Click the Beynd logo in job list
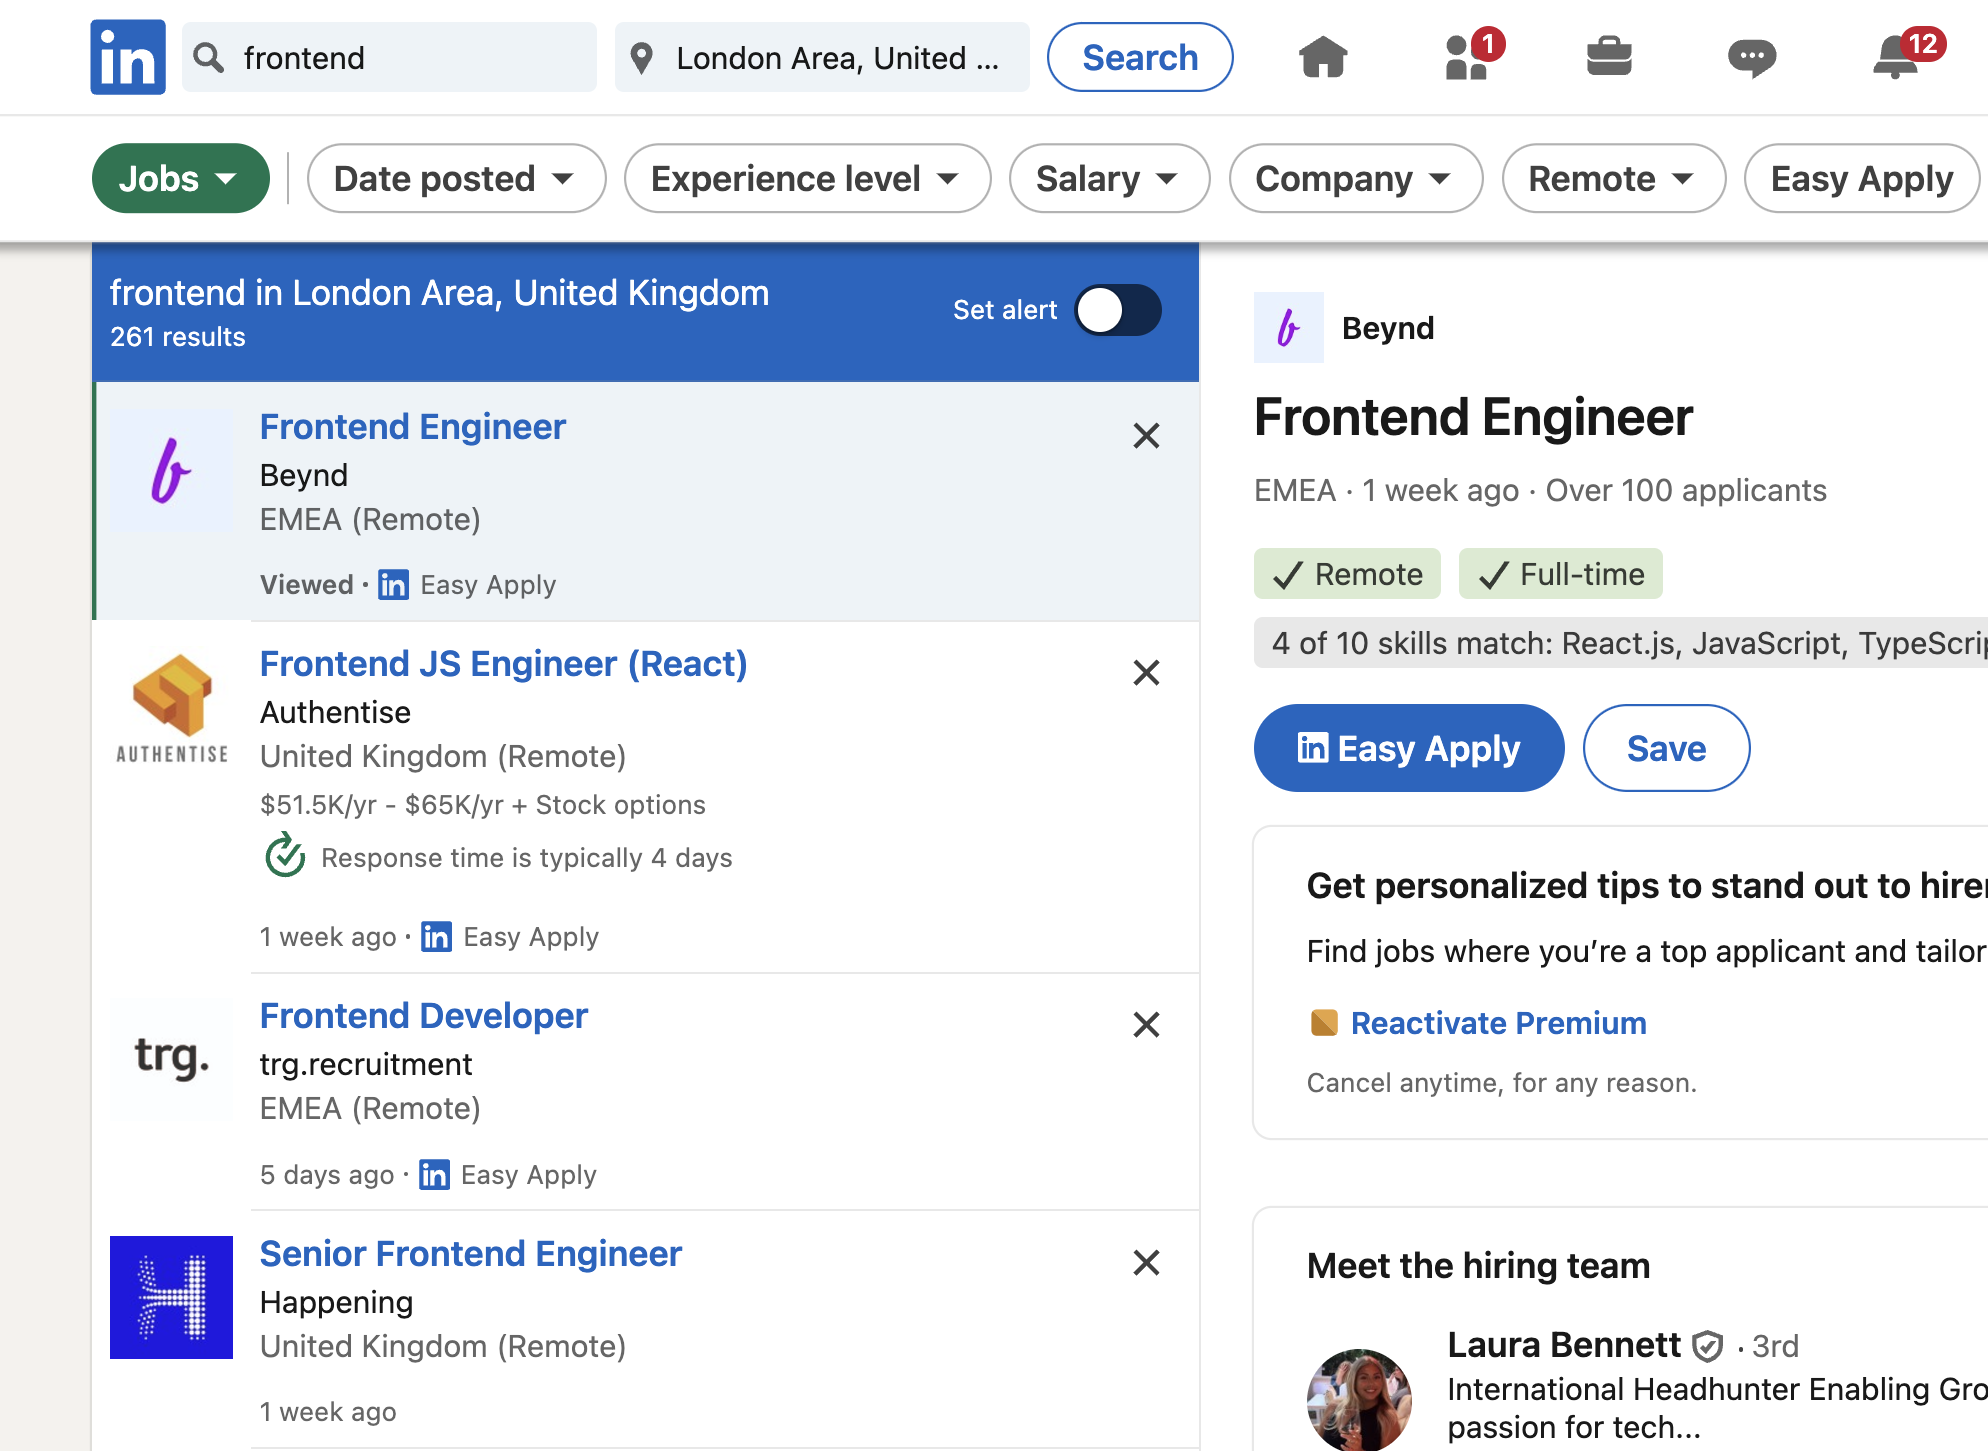The image size is (1988, 1451). pos(171,470)
